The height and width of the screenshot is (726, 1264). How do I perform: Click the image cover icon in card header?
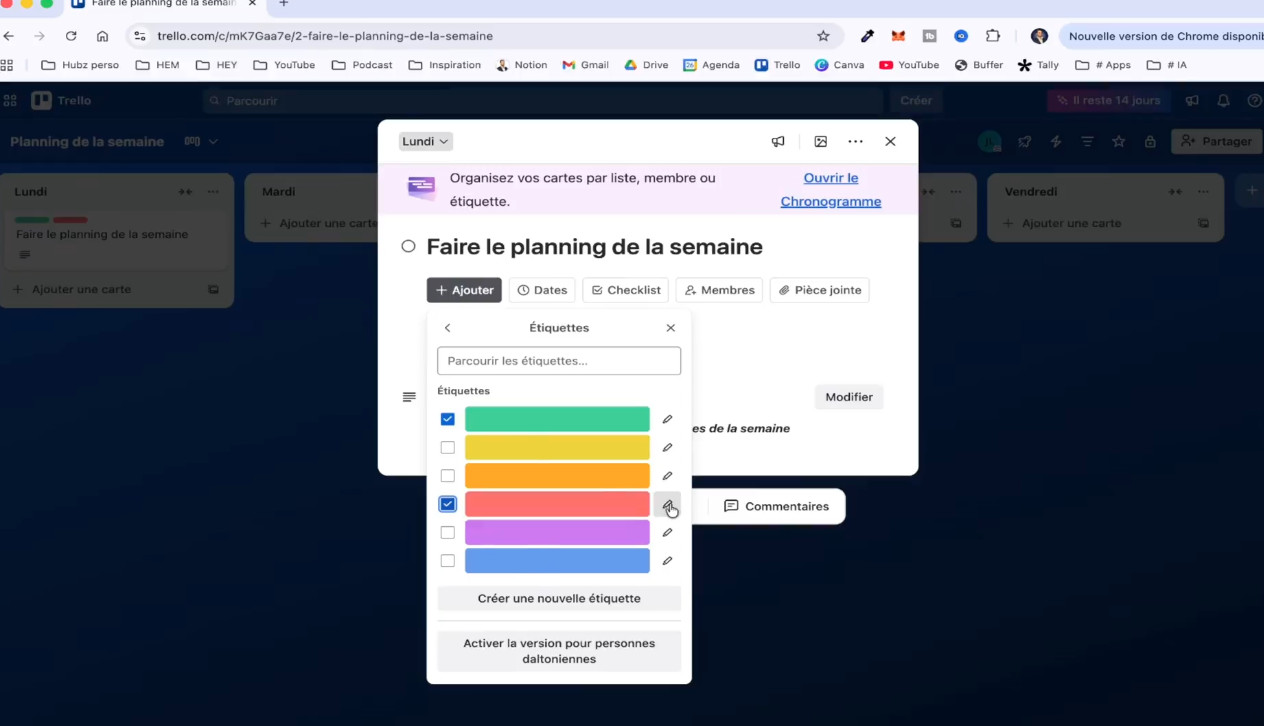pos(820,142)
